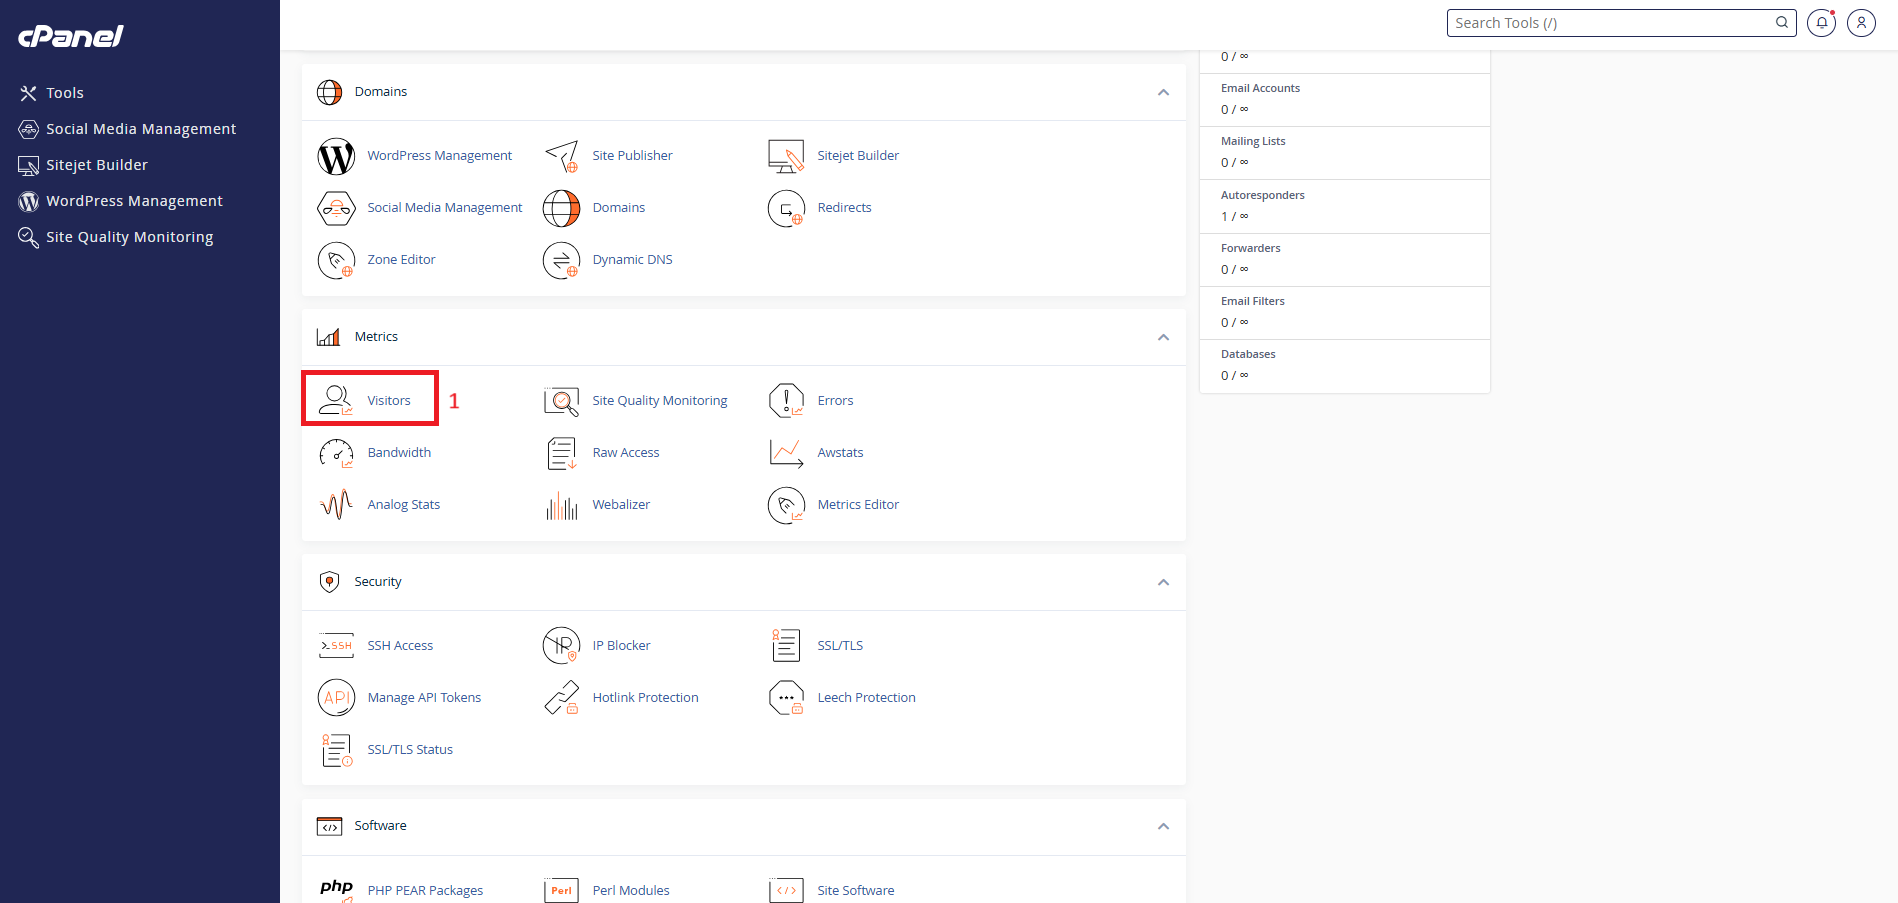Click the Metrics section header title
This screenshot has height=903, width=1898.
[376, 337]
